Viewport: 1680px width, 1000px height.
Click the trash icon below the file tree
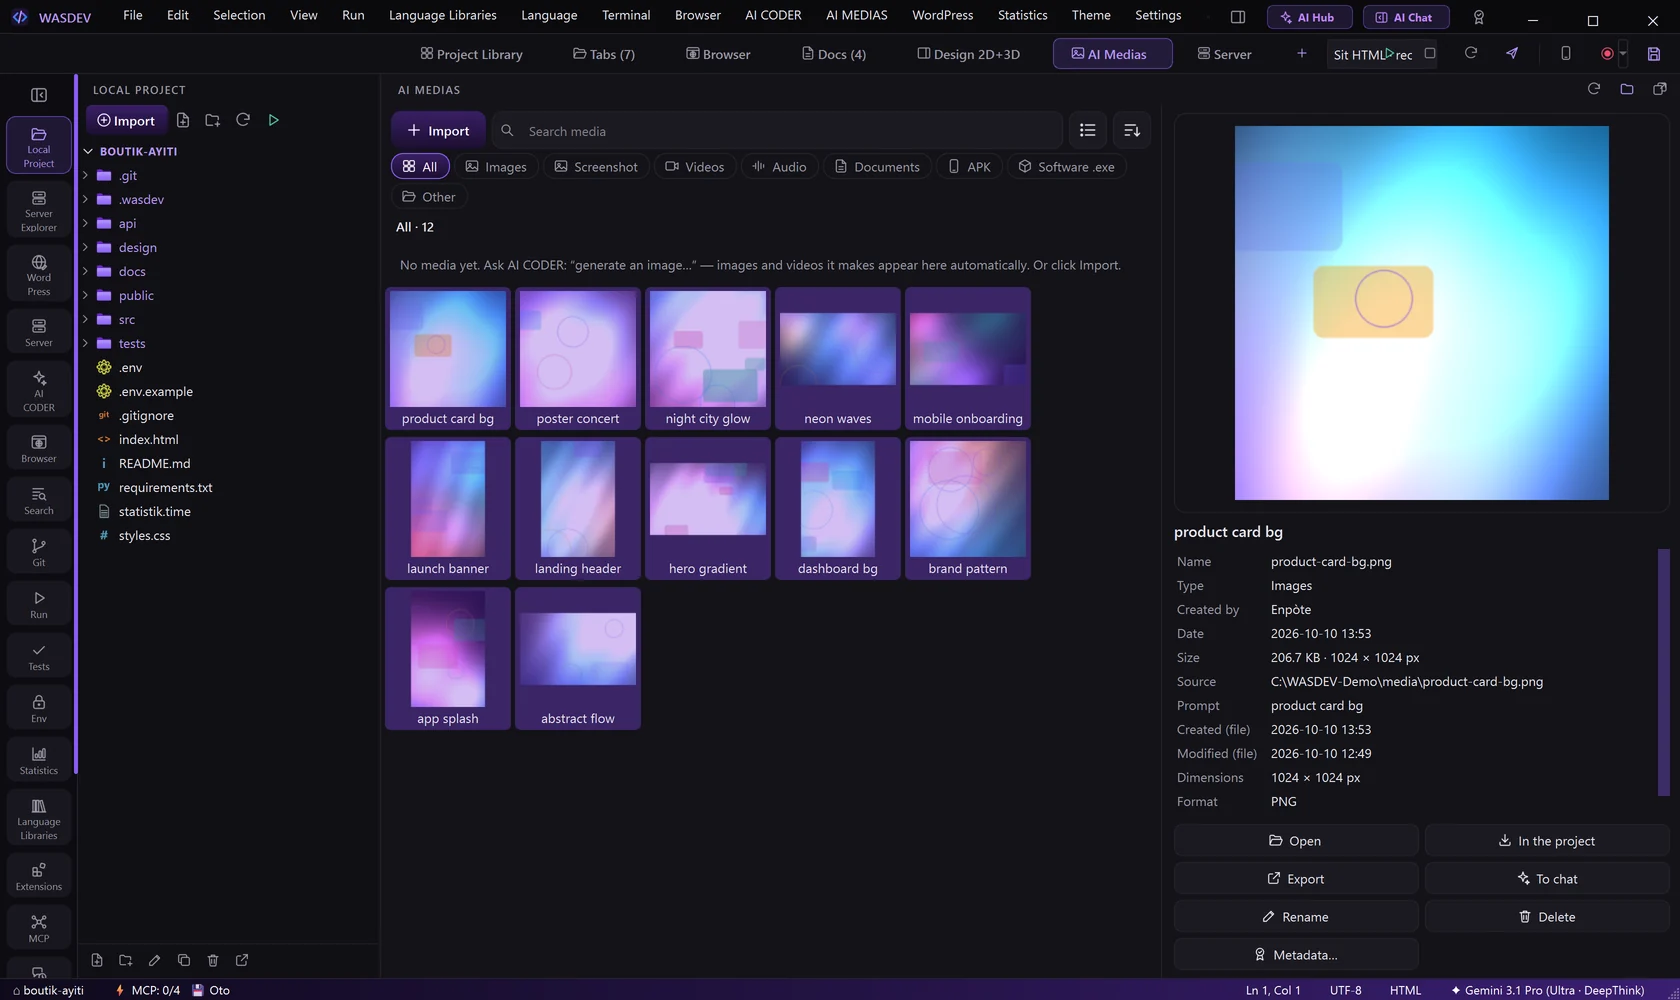pos(213,960)
